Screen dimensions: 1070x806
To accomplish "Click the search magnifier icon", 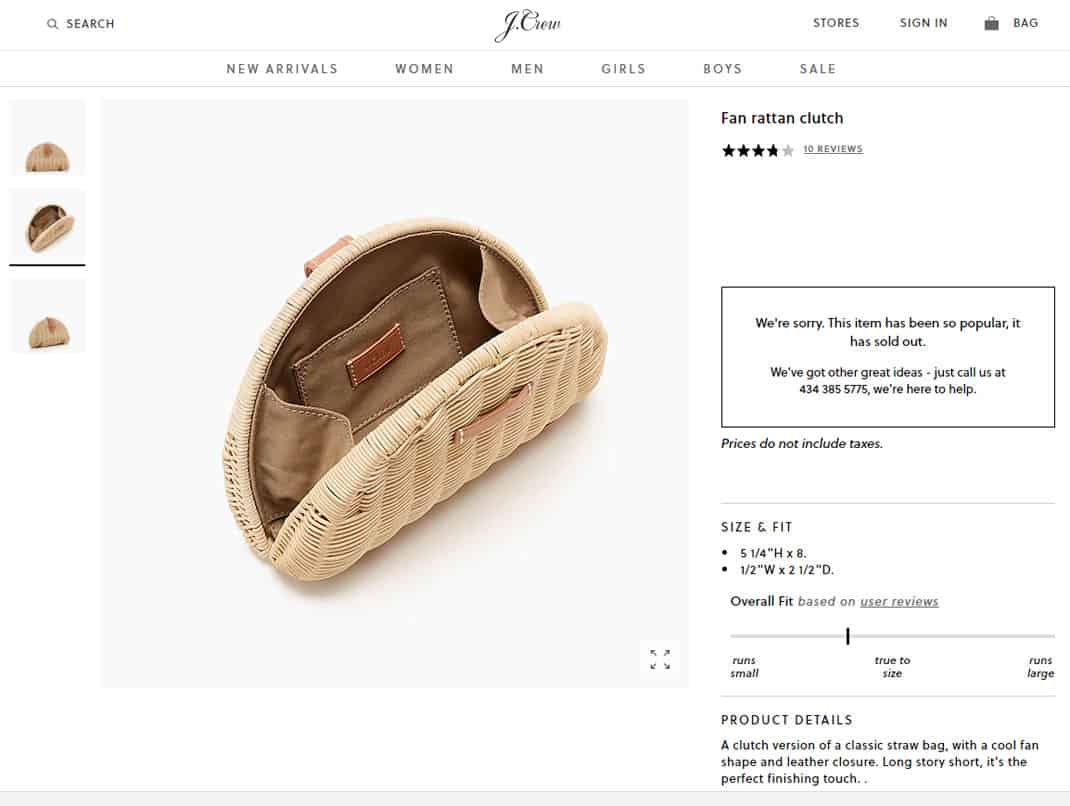I will coord(53,24).
